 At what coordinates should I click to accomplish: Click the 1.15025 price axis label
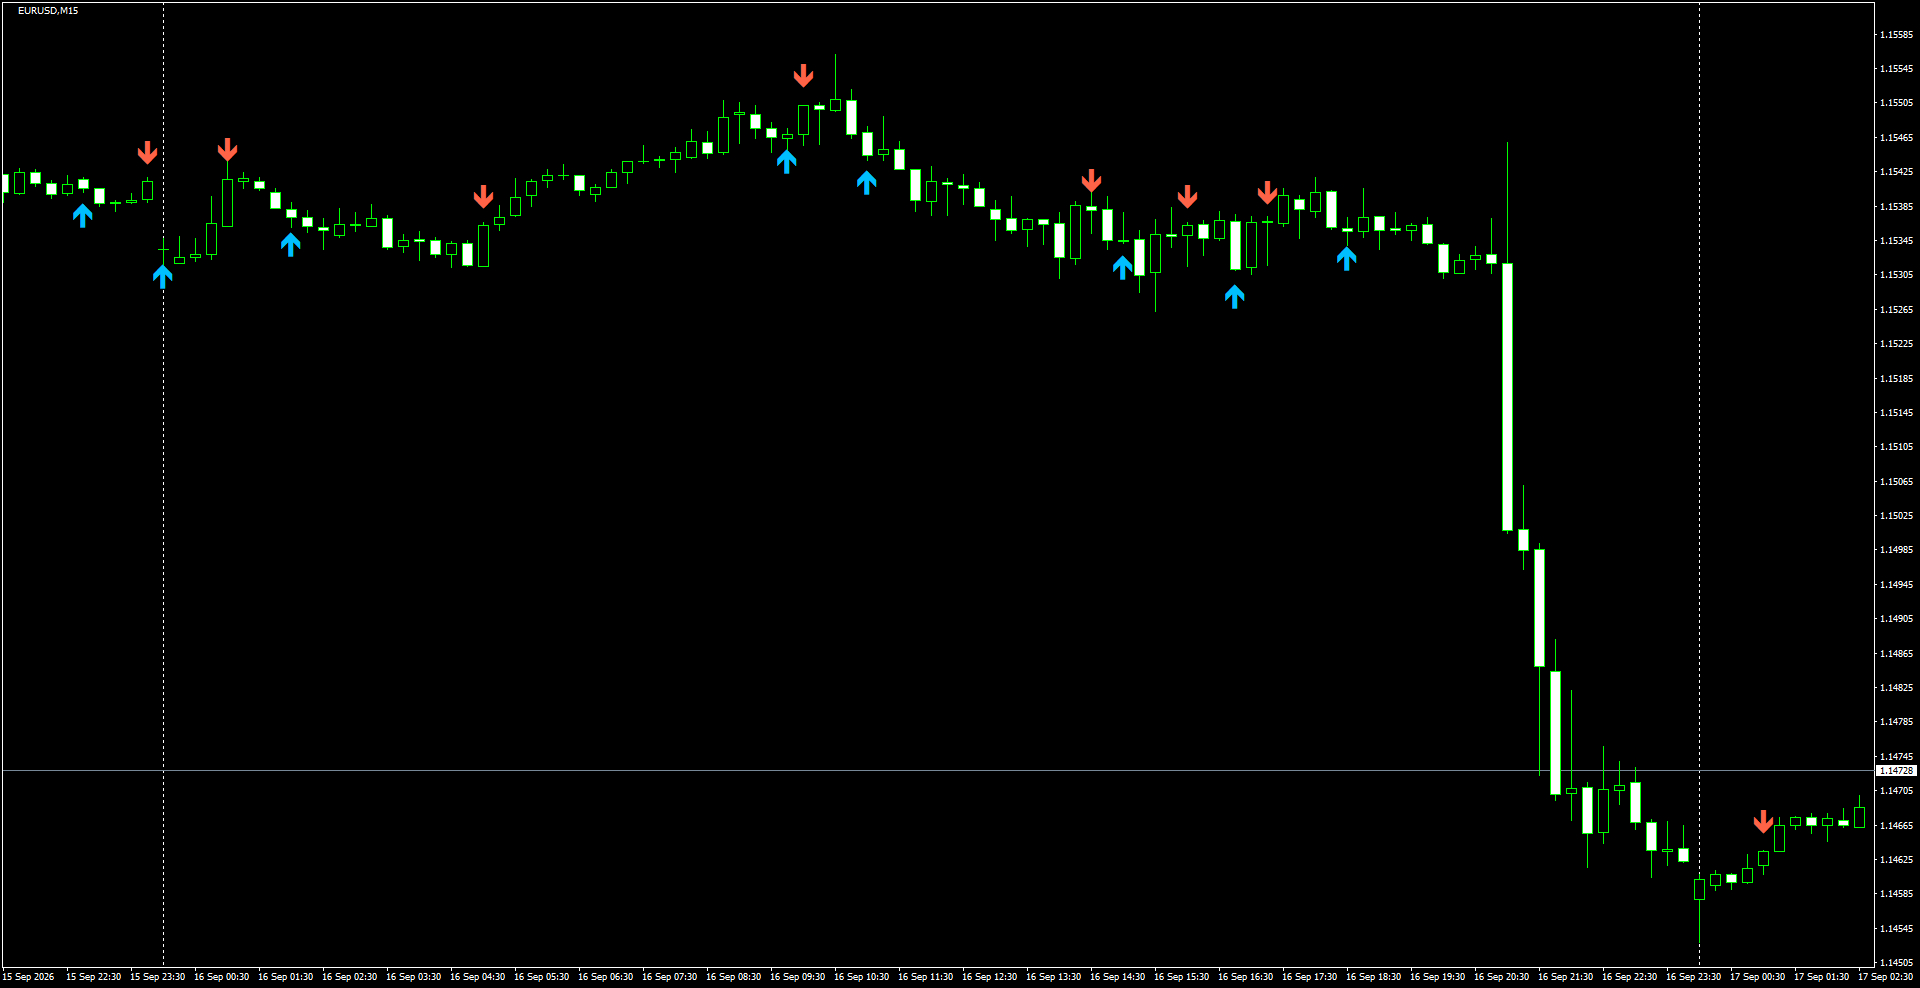(1896, 516)
